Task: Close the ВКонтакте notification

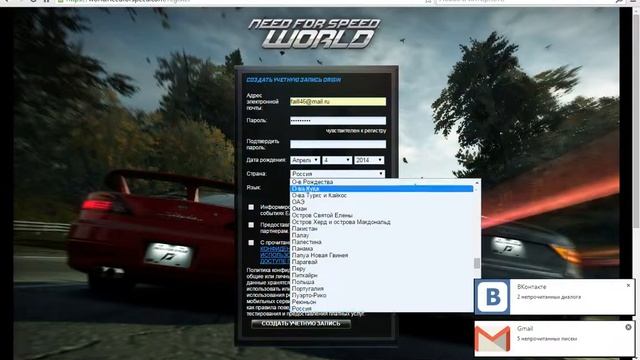Action: (x=628, y=285)
